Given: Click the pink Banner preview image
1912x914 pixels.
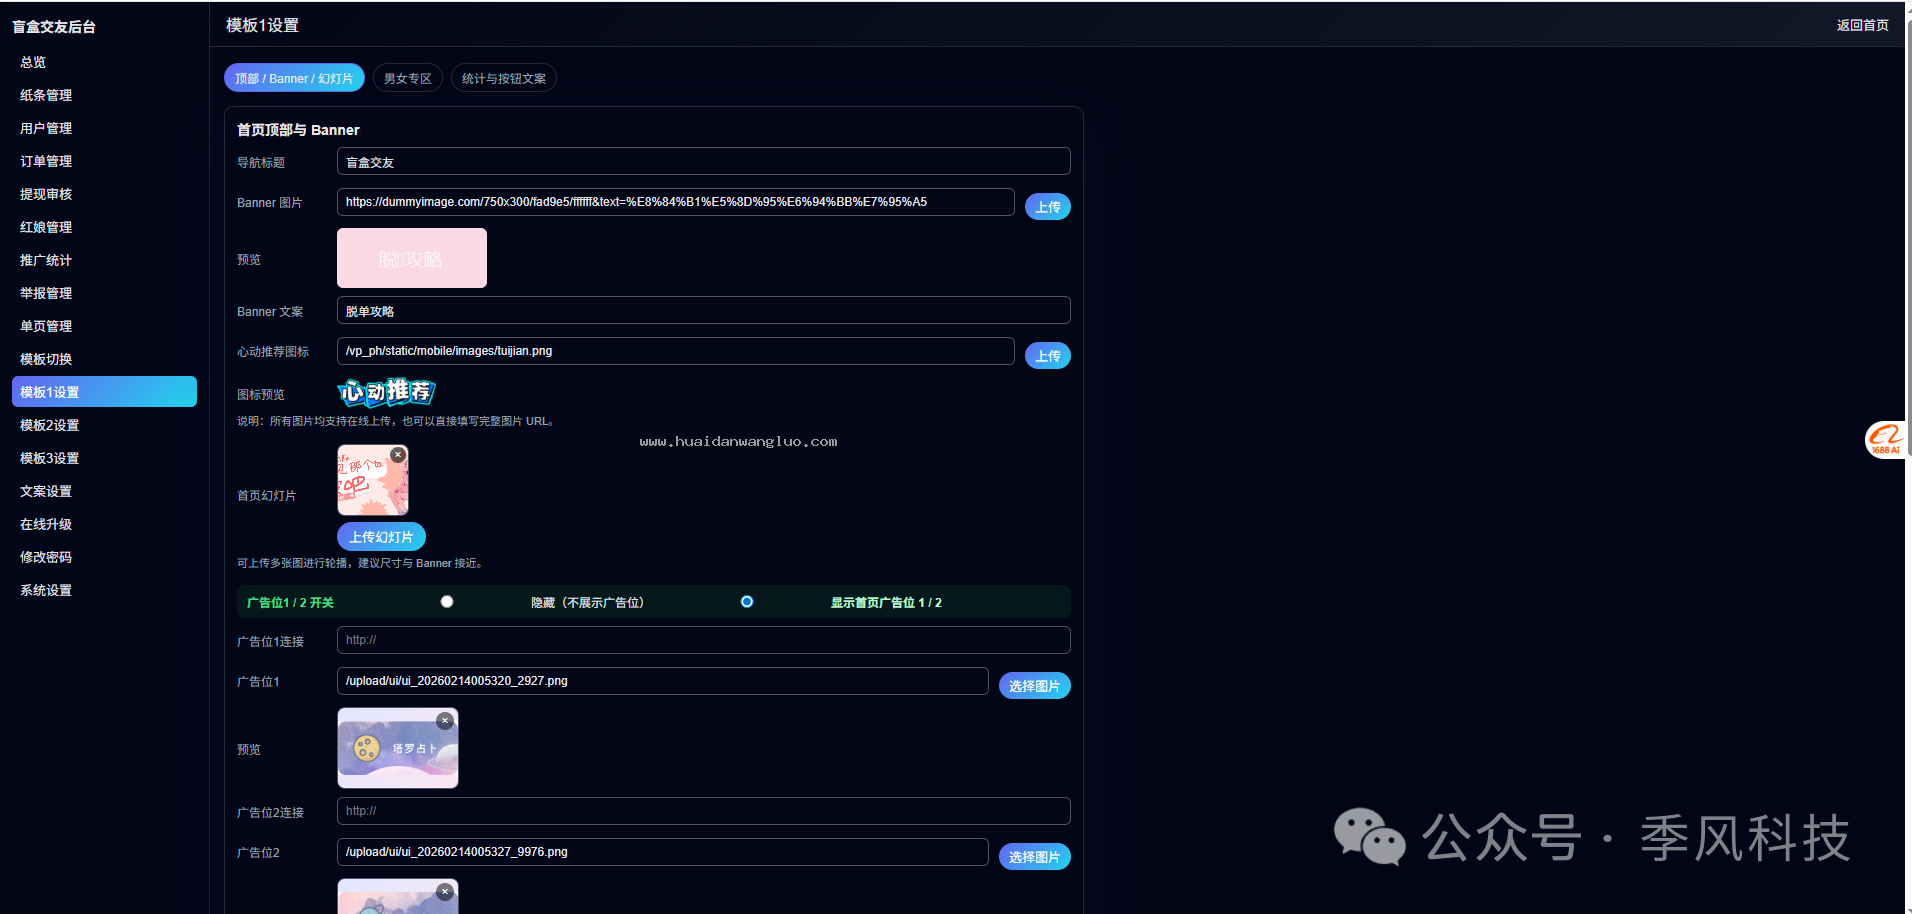Looking at the screenshot, I should coord(412,258).
